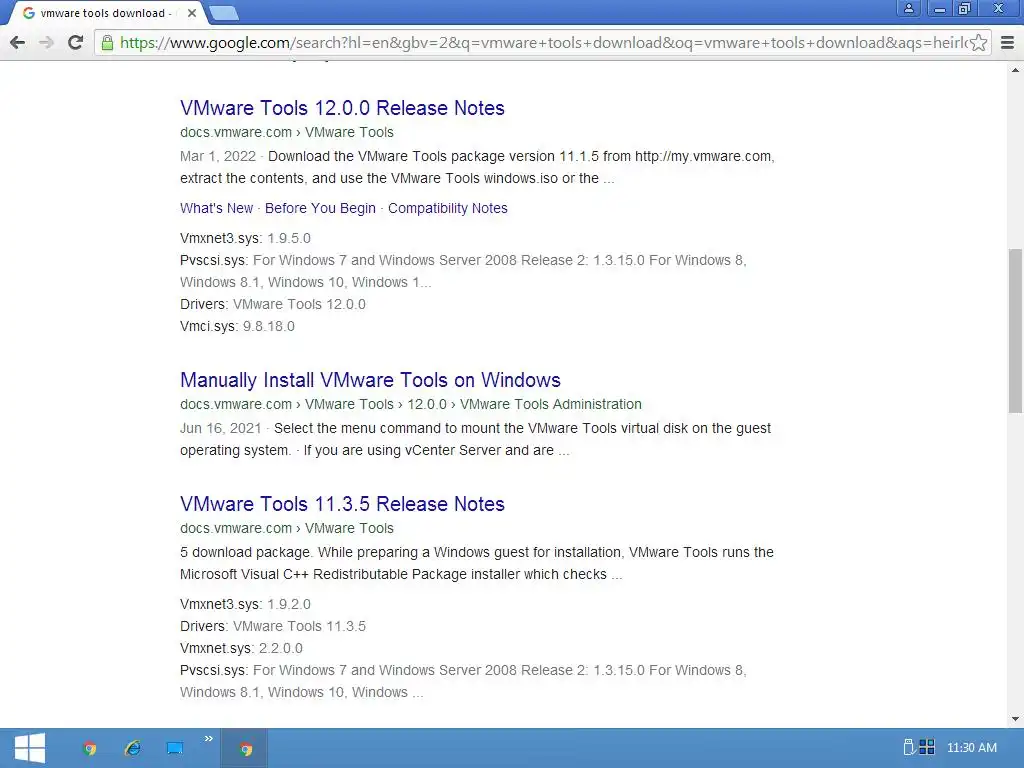Close the vmware tools download tab
Image resolution: width=1024 pixels, height=768 pixels.
coord(192,13)
